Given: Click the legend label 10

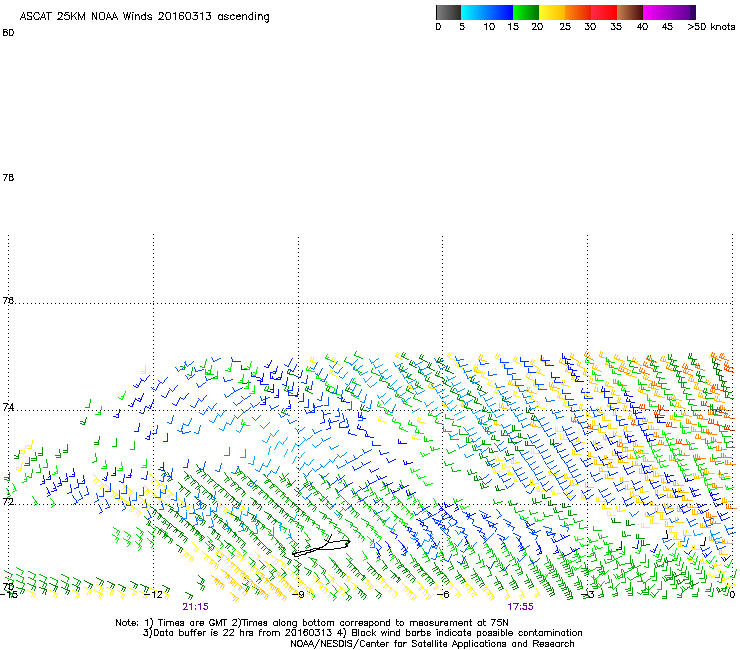Looking at the screenshot, I should pos(489,27).
